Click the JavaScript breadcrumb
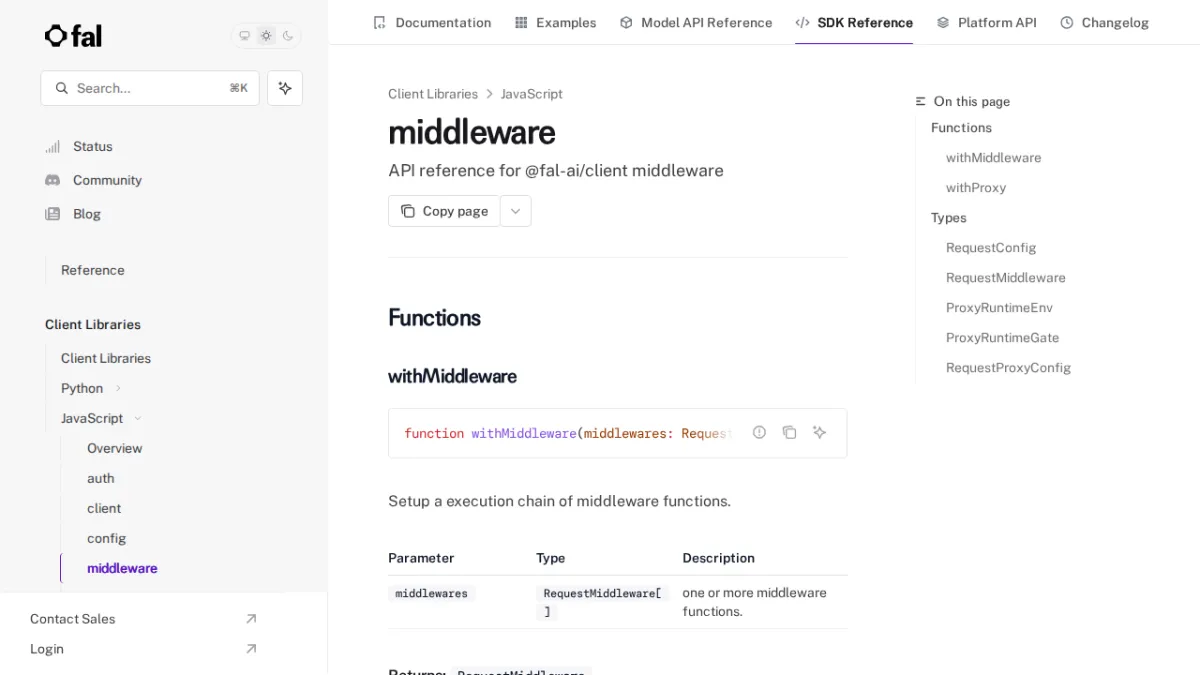Image resolution: width=1200 pixels, height=675 pixels. (x=532, y=94)
